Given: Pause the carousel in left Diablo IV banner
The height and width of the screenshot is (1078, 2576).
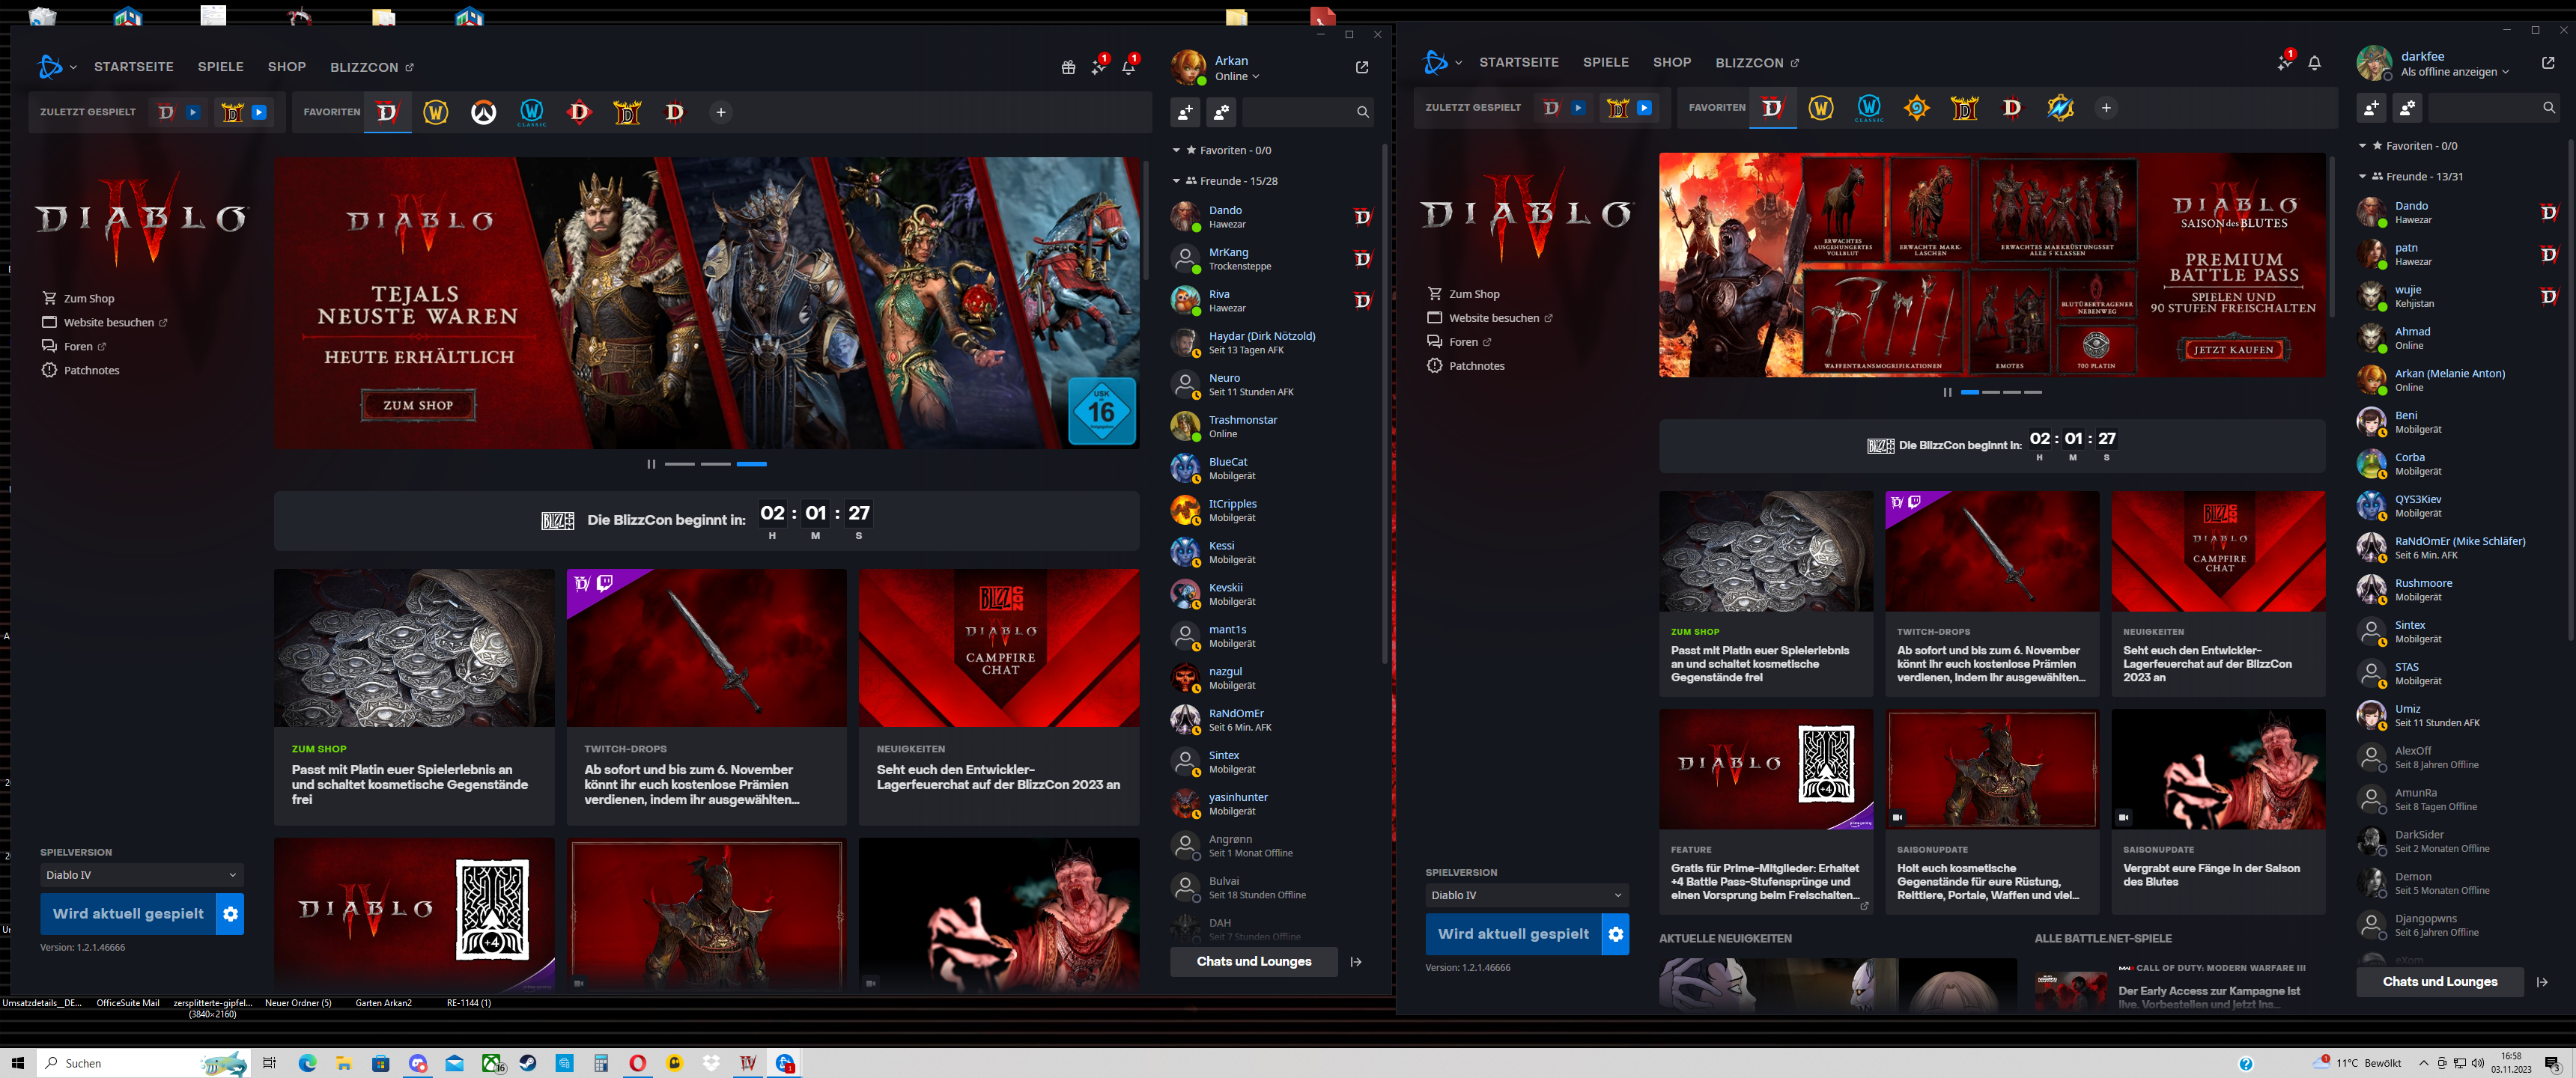Looking at the screenshot, I should point(651,464).
